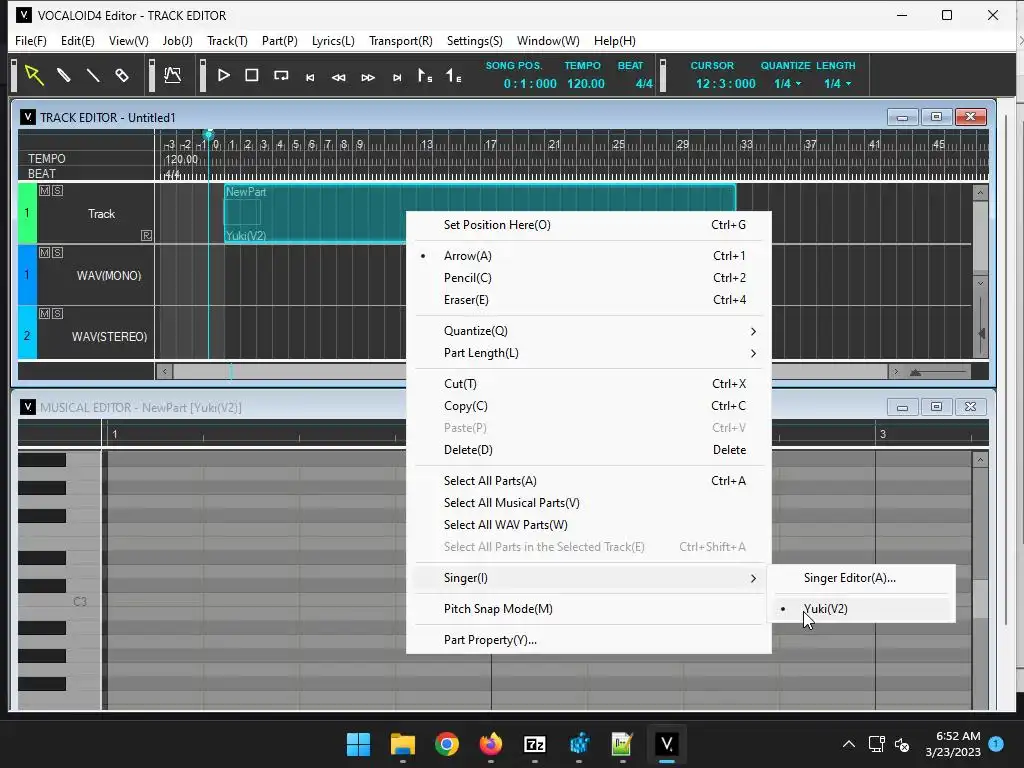Open Windows Start menu
Viewport: 1024px width, 768px height.
pyautogui.click(x=358, y=744)
